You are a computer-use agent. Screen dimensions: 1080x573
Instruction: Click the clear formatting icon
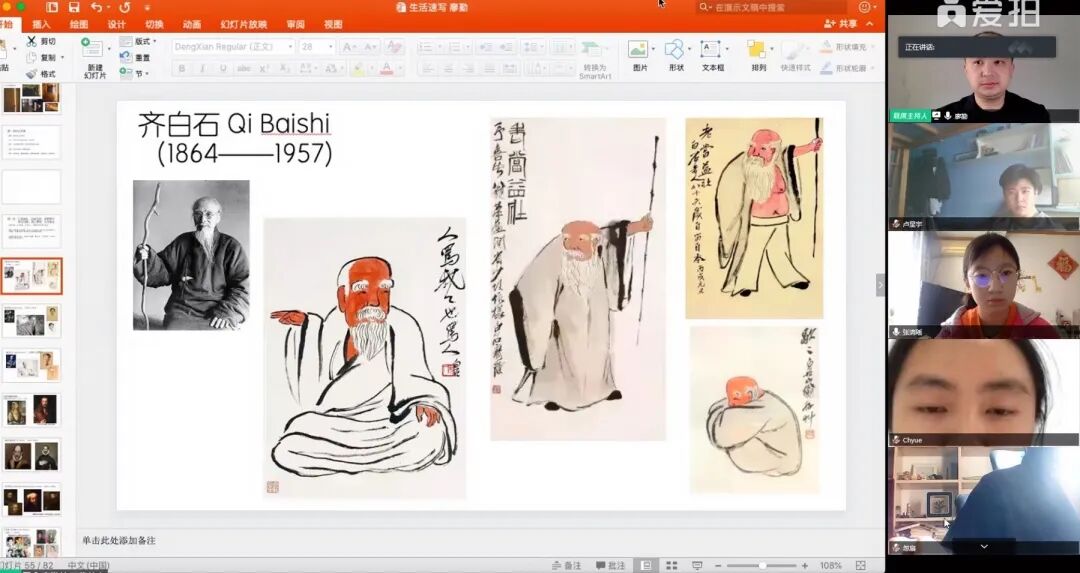coord(394,47)
